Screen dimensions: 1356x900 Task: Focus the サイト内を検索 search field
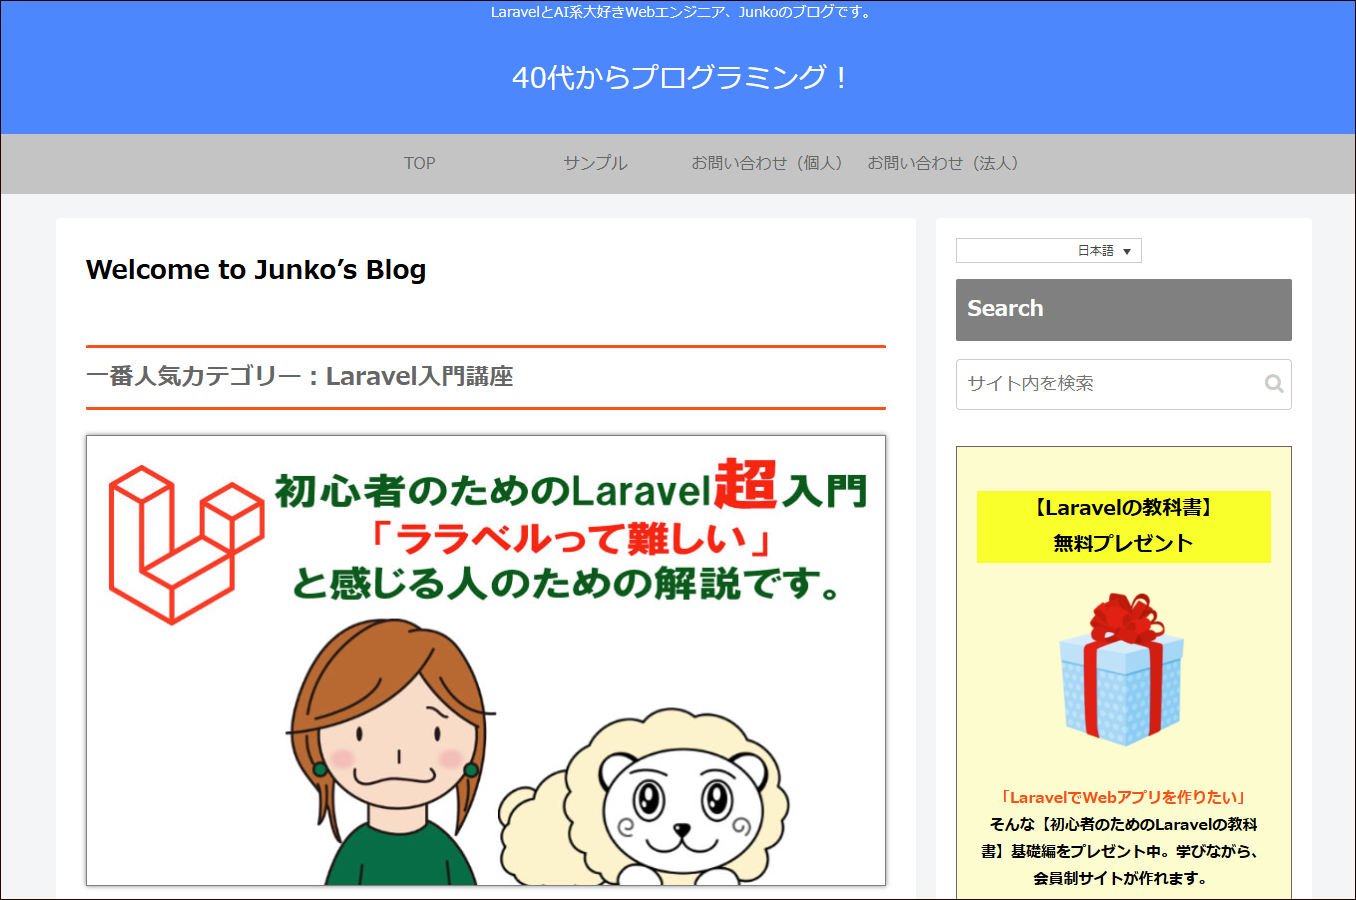1123,384
